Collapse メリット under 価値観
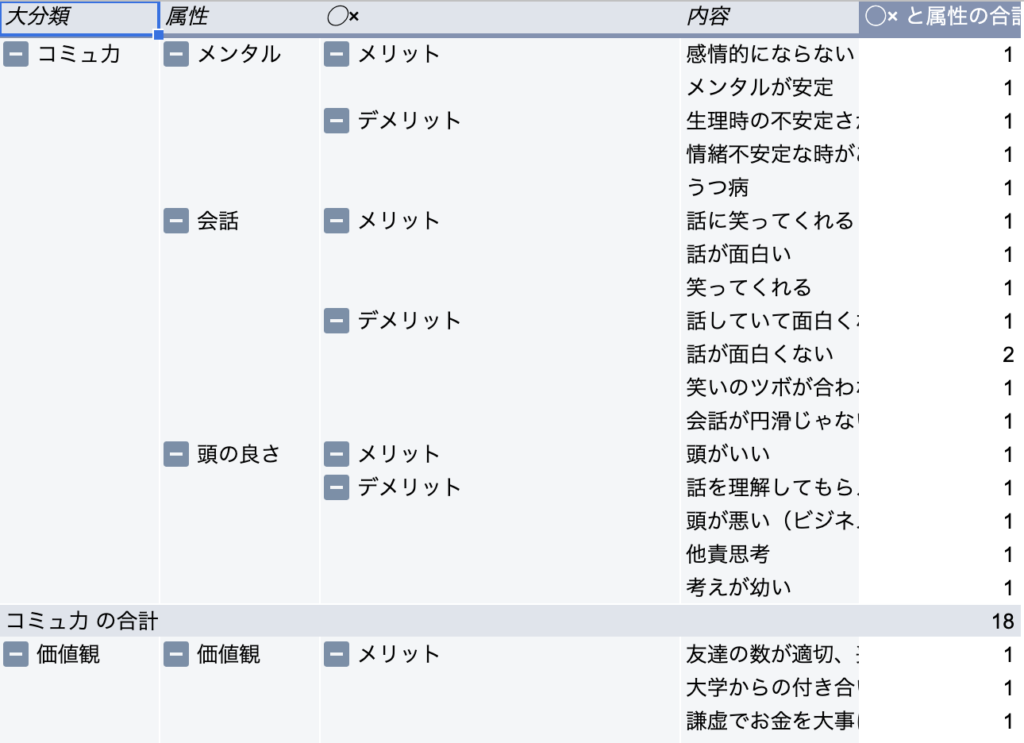Viewport: 1024px width, 743px height. point(336,655)
